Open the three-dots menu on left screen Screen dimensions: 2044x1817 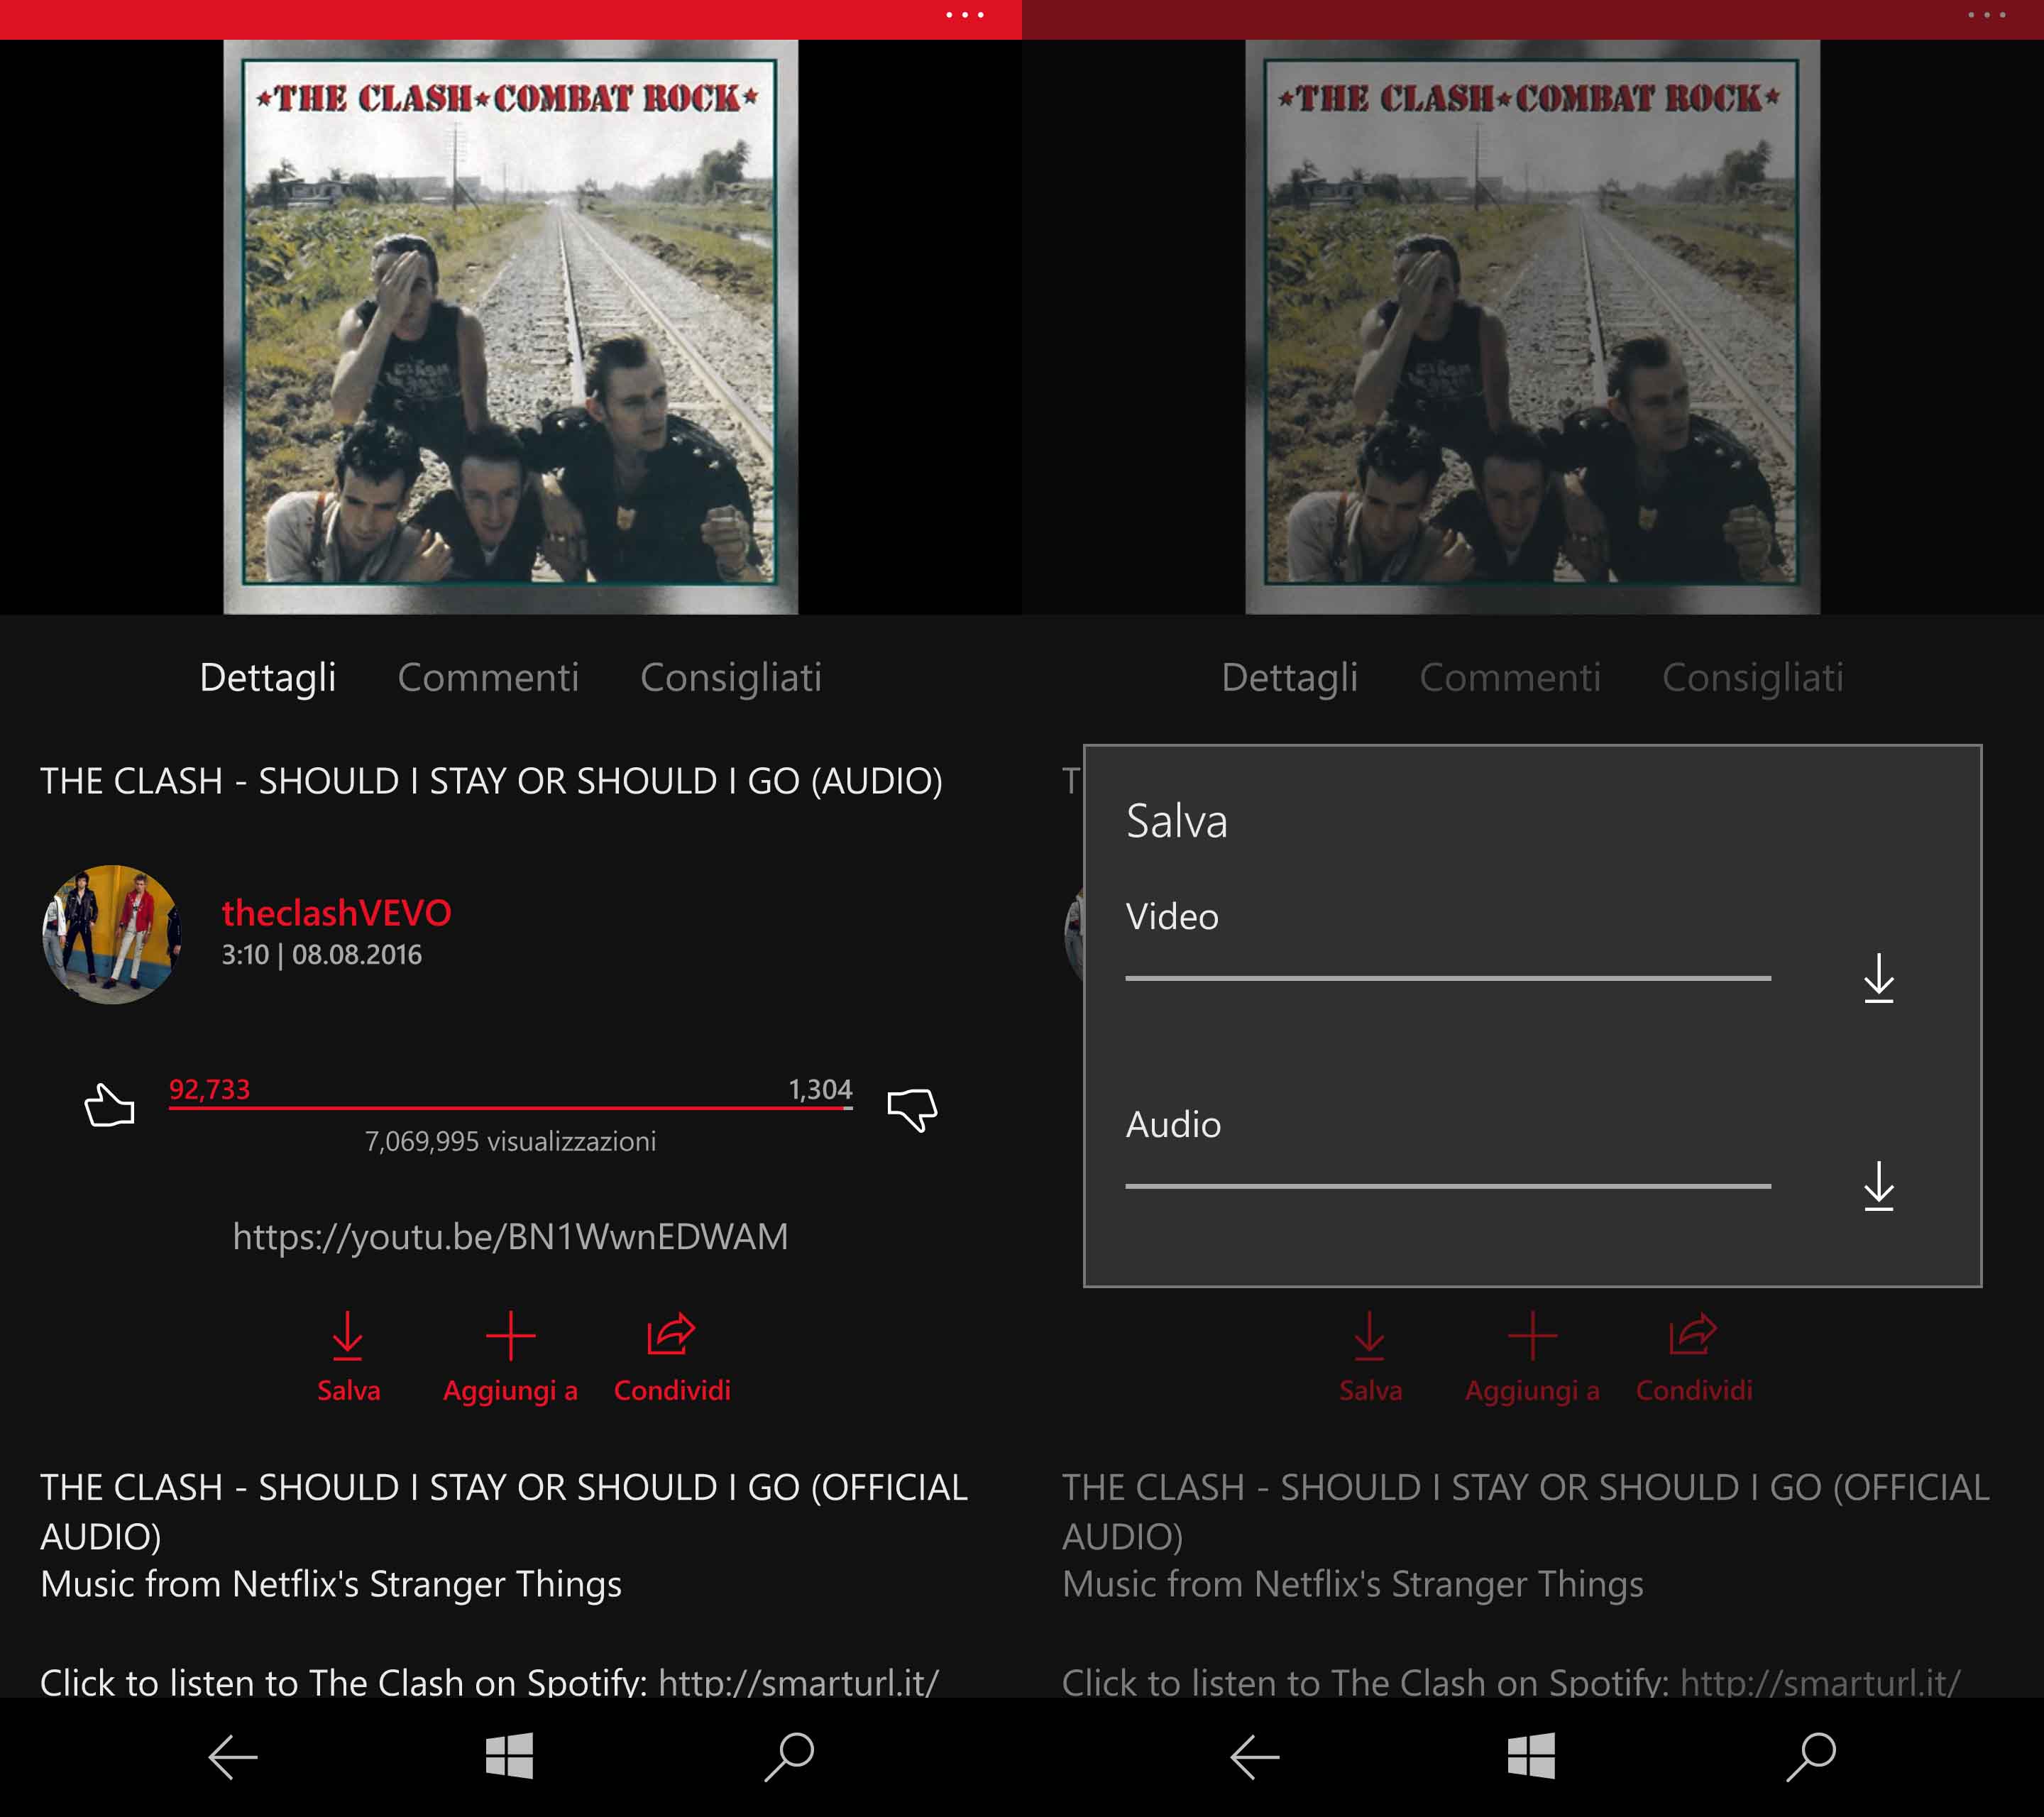965,15
